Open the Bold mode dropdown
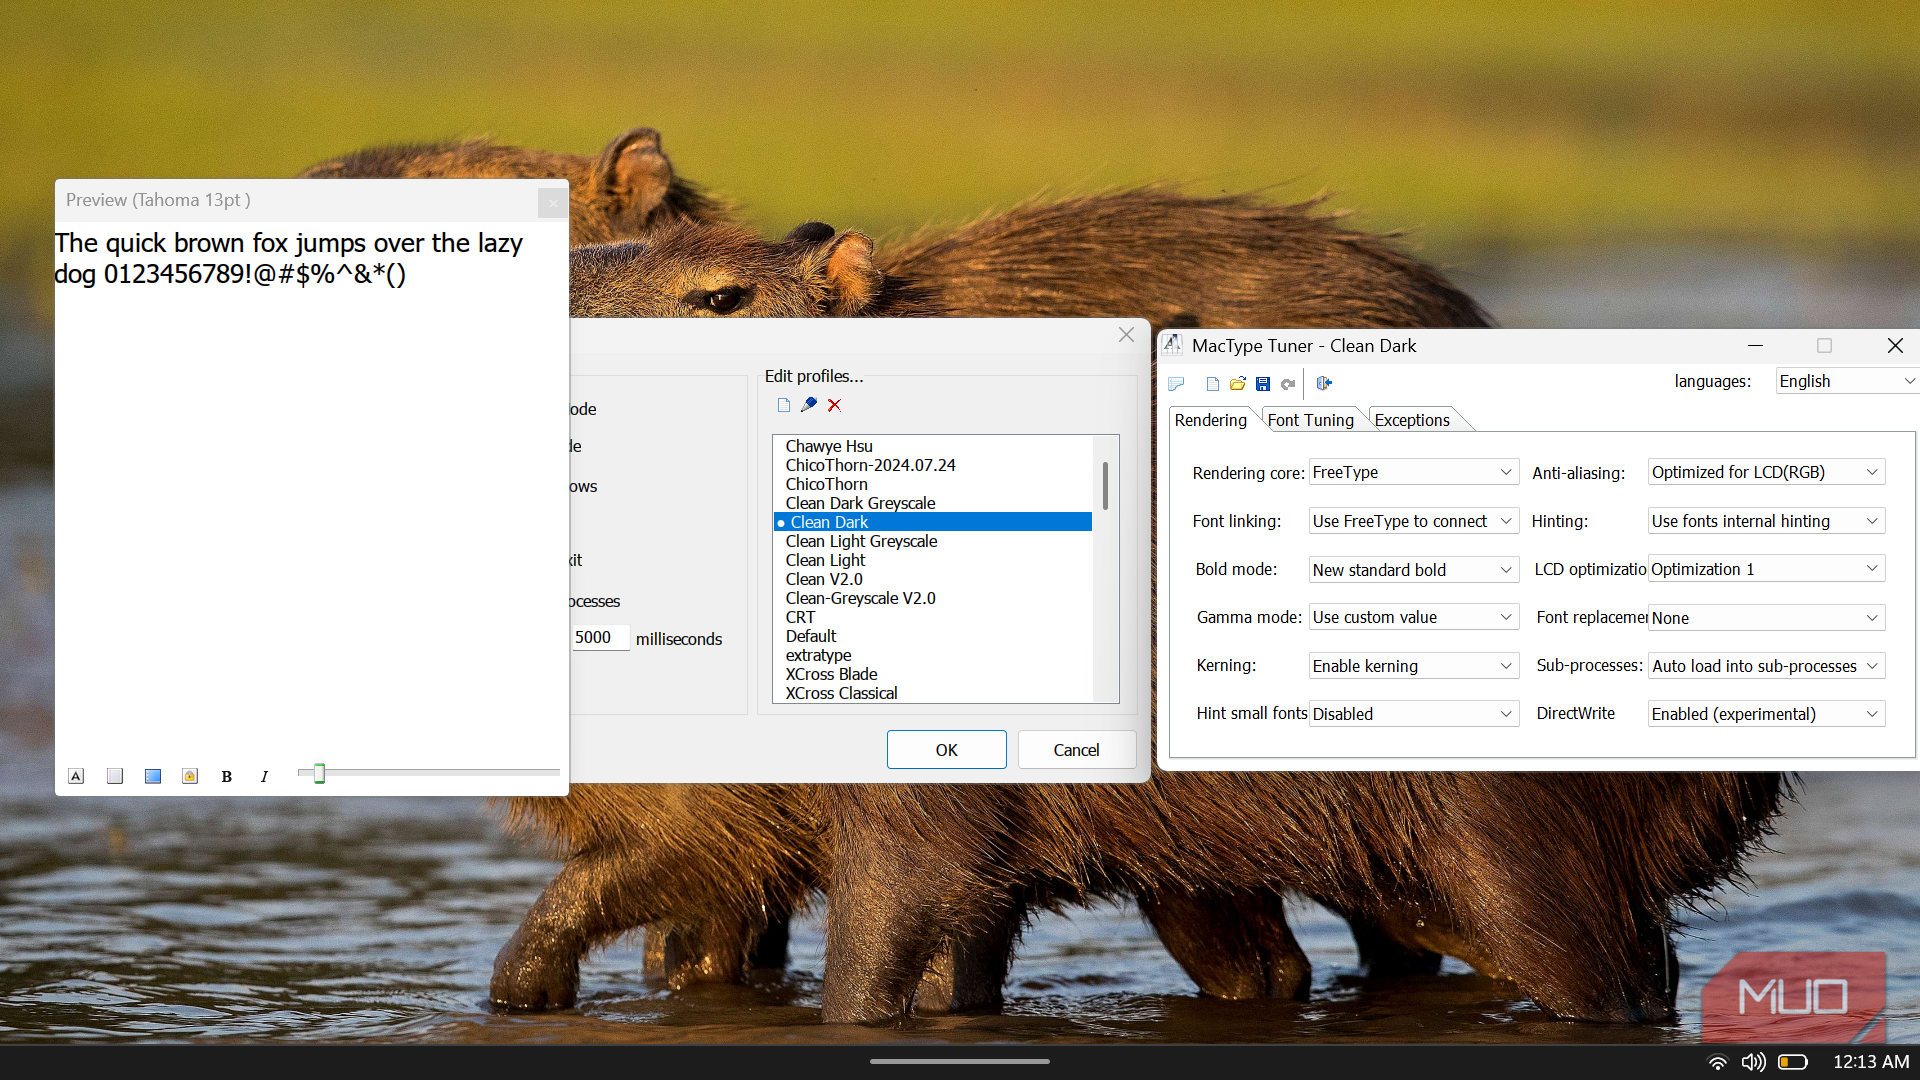 pyautogui.click(x=1413, y=569)
